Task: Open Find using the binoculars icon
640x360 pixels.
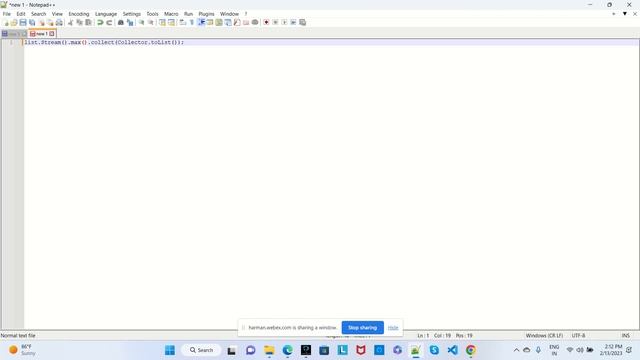Action: pyautogui.click(x=120, y=22)
